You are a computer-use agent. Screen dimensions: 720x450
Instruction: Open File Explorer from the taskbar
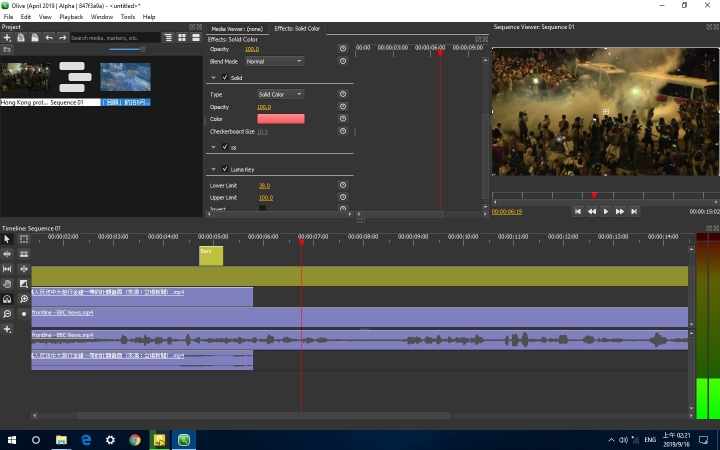61,440
